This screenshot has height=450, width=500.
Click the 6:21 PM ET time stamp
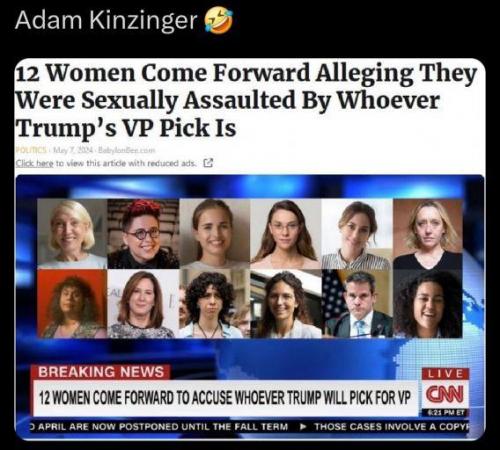point(446,412)
